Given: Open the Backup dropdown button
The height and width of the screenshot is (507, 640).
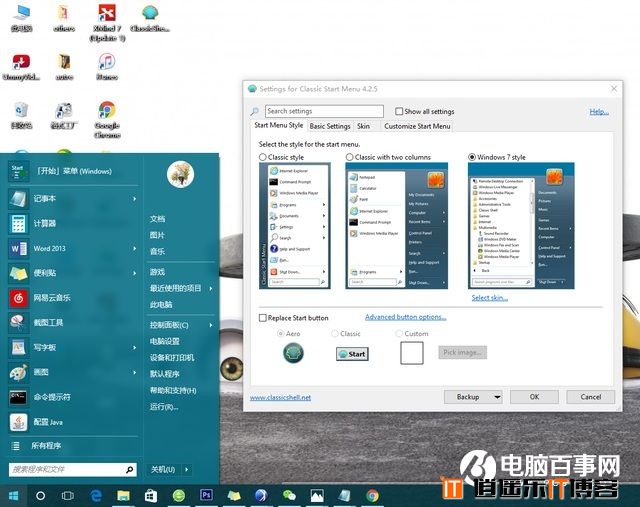Looking at the screenshot, I should 473,397.
